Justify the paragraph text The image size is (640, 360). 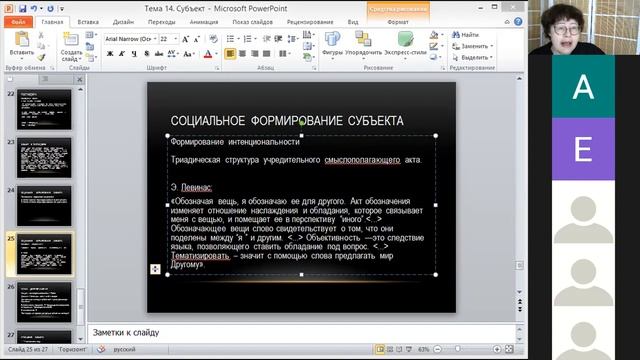(x=267, y=53)
